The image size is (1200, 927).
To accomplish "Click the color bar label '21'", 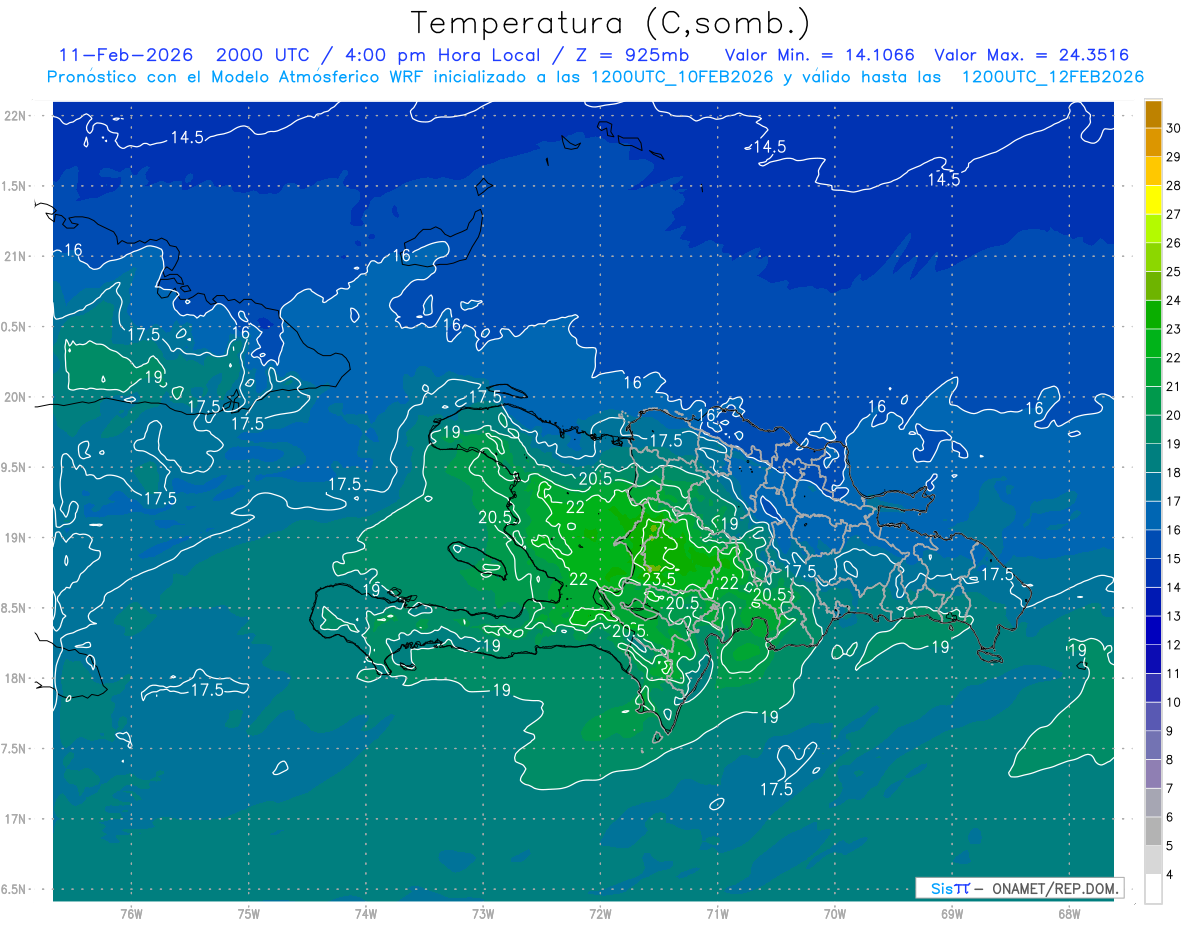I will point(1175,386).
